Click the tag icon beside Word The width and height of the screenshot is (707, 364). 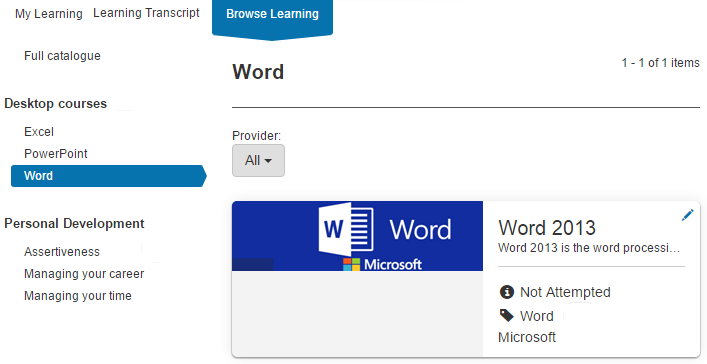coord(507,315)
